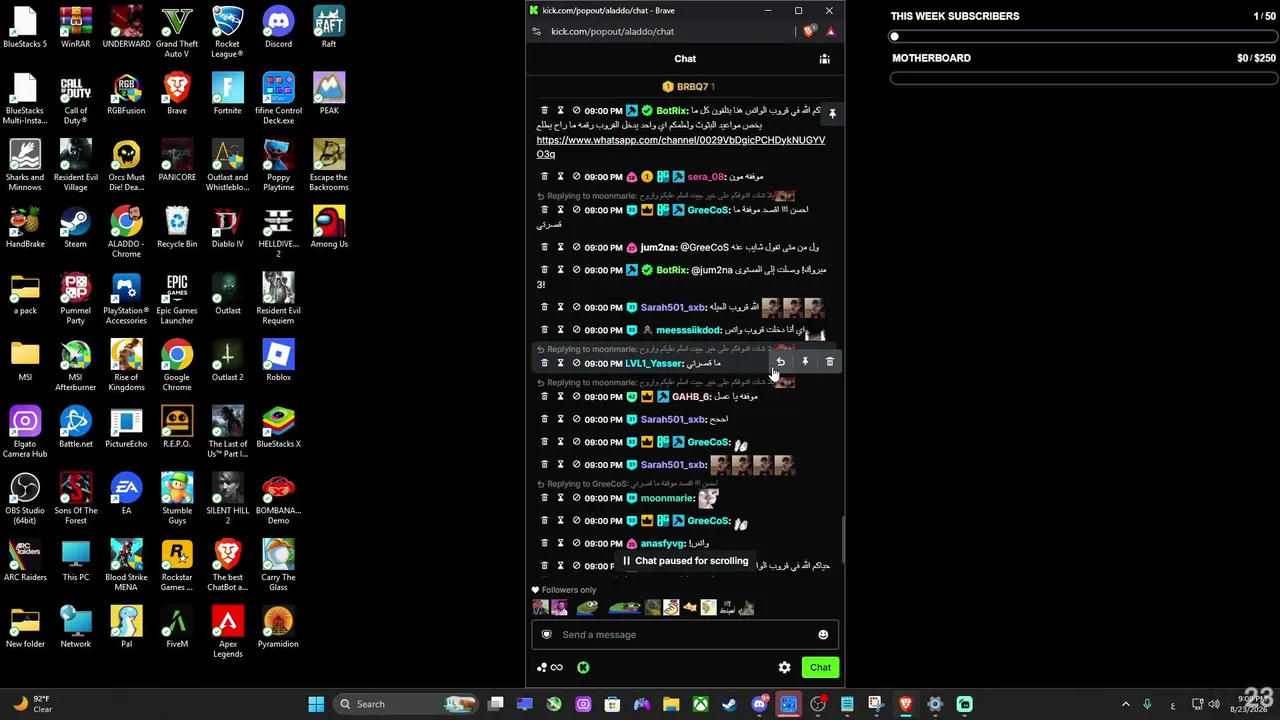Screen dimensions: 1280x720
Task: Click the green Kick logo icon below input
Action: click(x=583, y=667)
